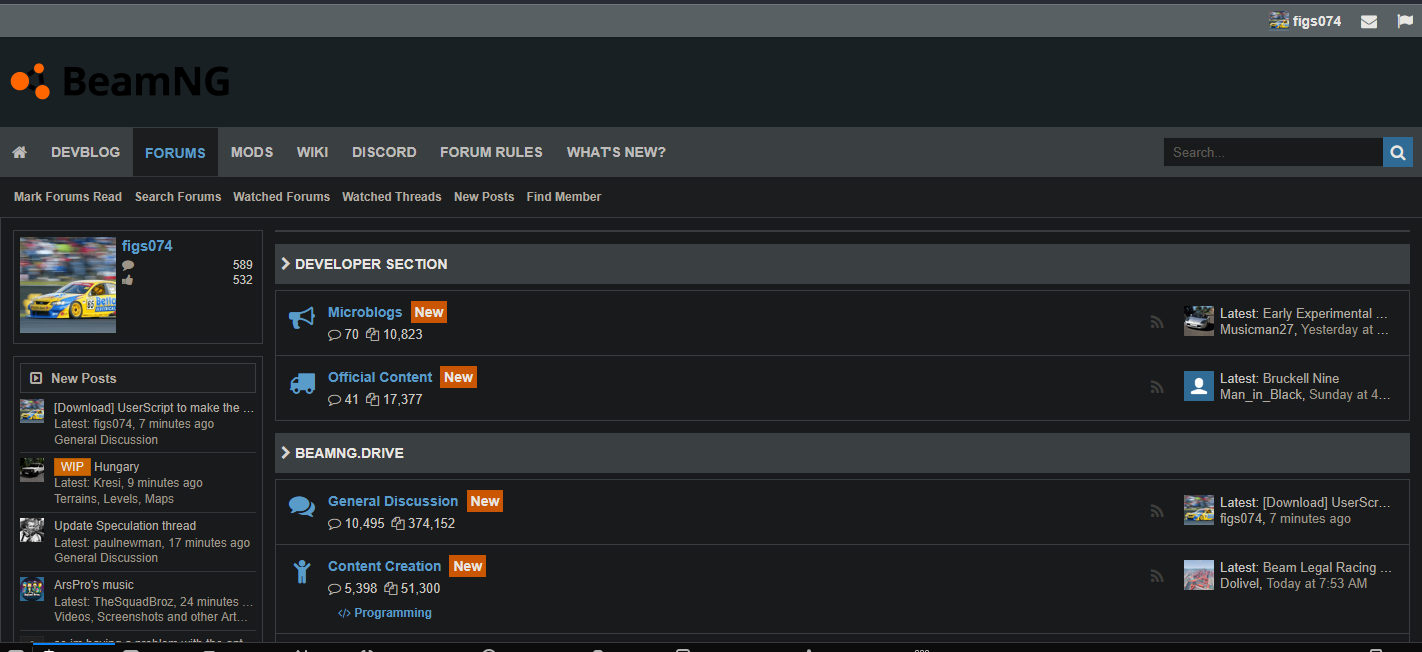Screen dimensions: 1422x652
Task: Open RSS feed for Official Content
Action: click(x=1157, y=387)
